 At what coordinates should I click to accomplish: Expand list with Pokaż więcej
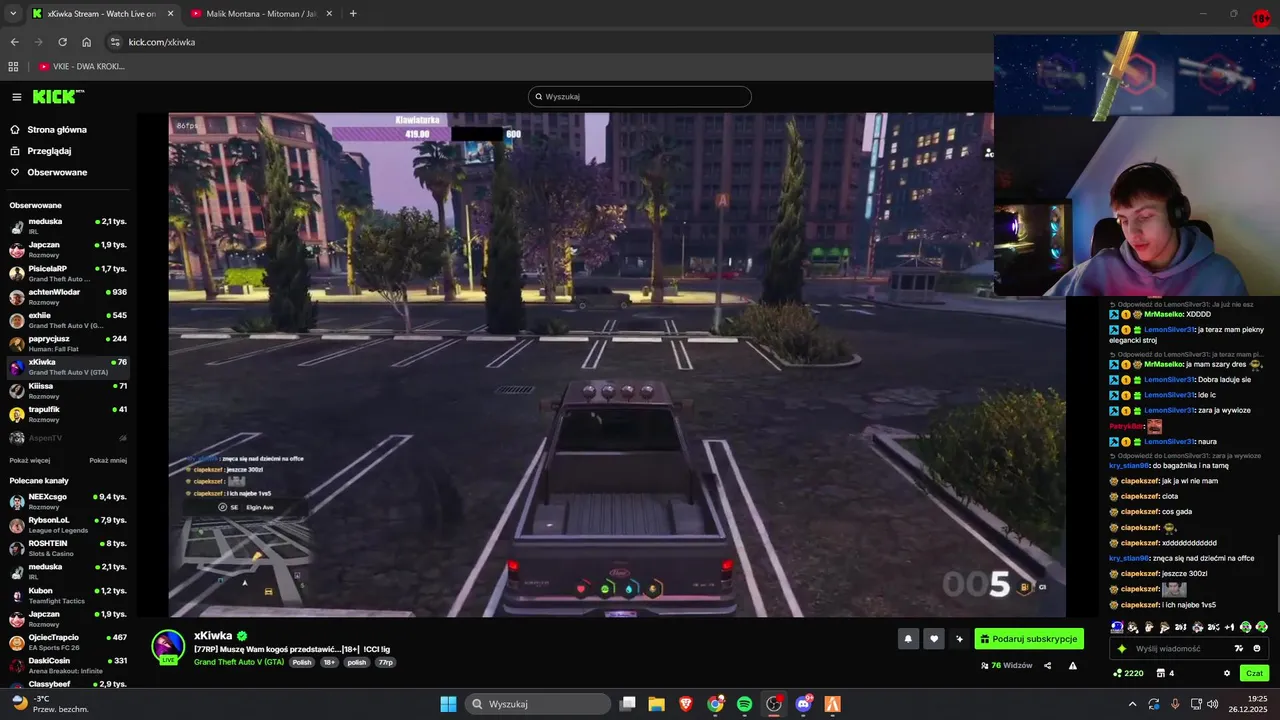(x=30, y=461)
